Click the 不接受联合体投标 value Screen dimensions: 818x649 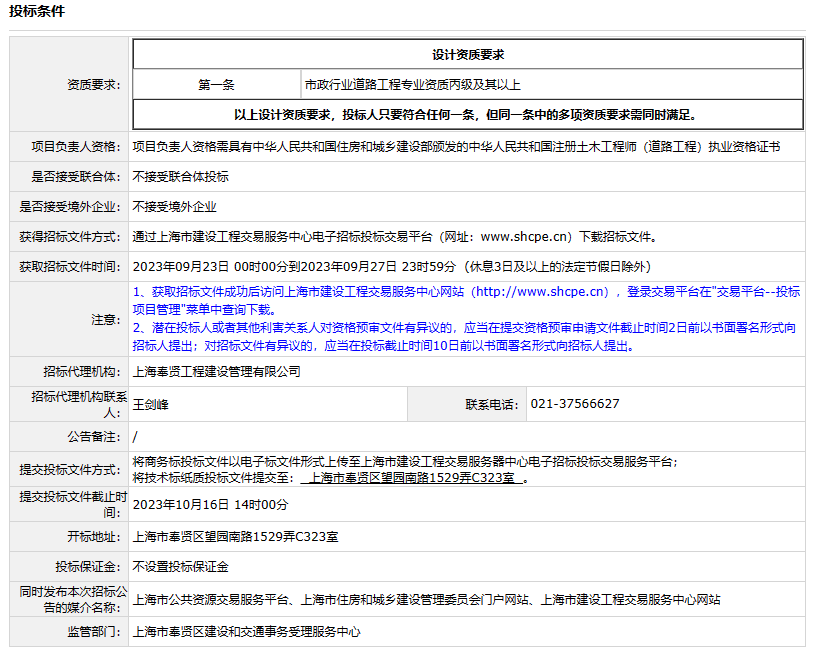pyautogui.click(x=181, y=177)
